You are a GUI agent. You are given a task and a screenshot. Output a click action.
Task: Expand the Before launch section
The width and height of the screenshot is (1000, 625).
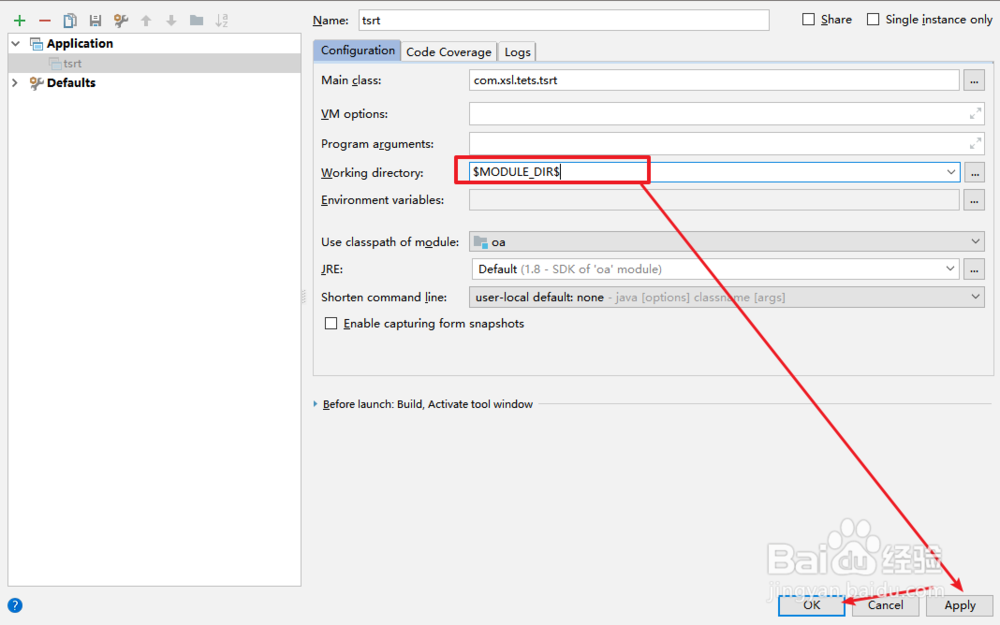pos(316,404)
